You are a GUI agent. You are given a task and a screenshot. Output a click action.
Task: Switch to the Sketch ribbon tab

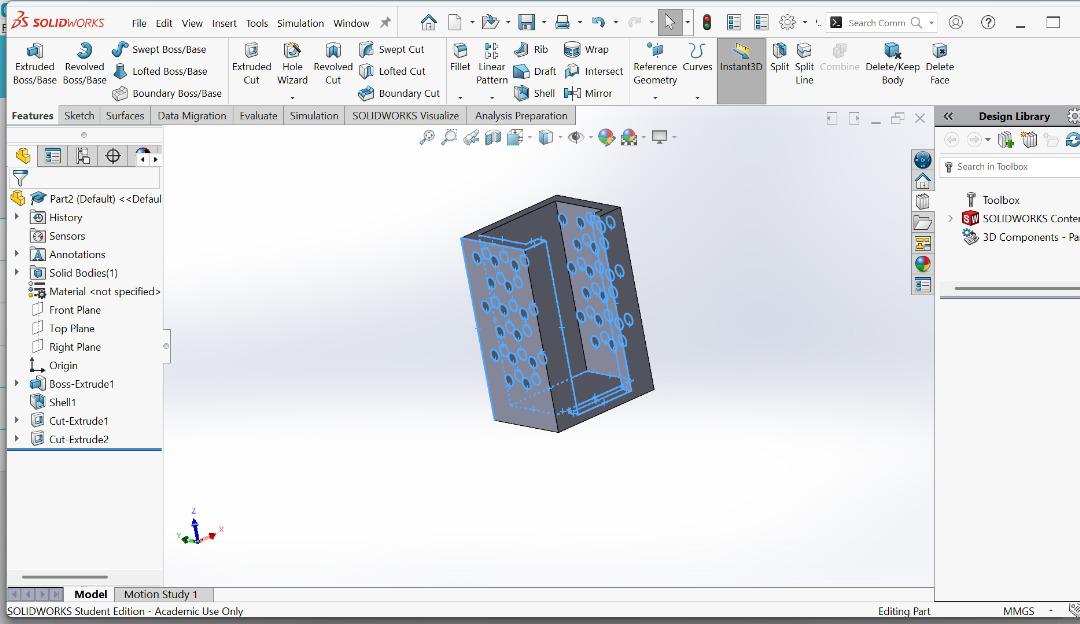[x=79, y=116]
